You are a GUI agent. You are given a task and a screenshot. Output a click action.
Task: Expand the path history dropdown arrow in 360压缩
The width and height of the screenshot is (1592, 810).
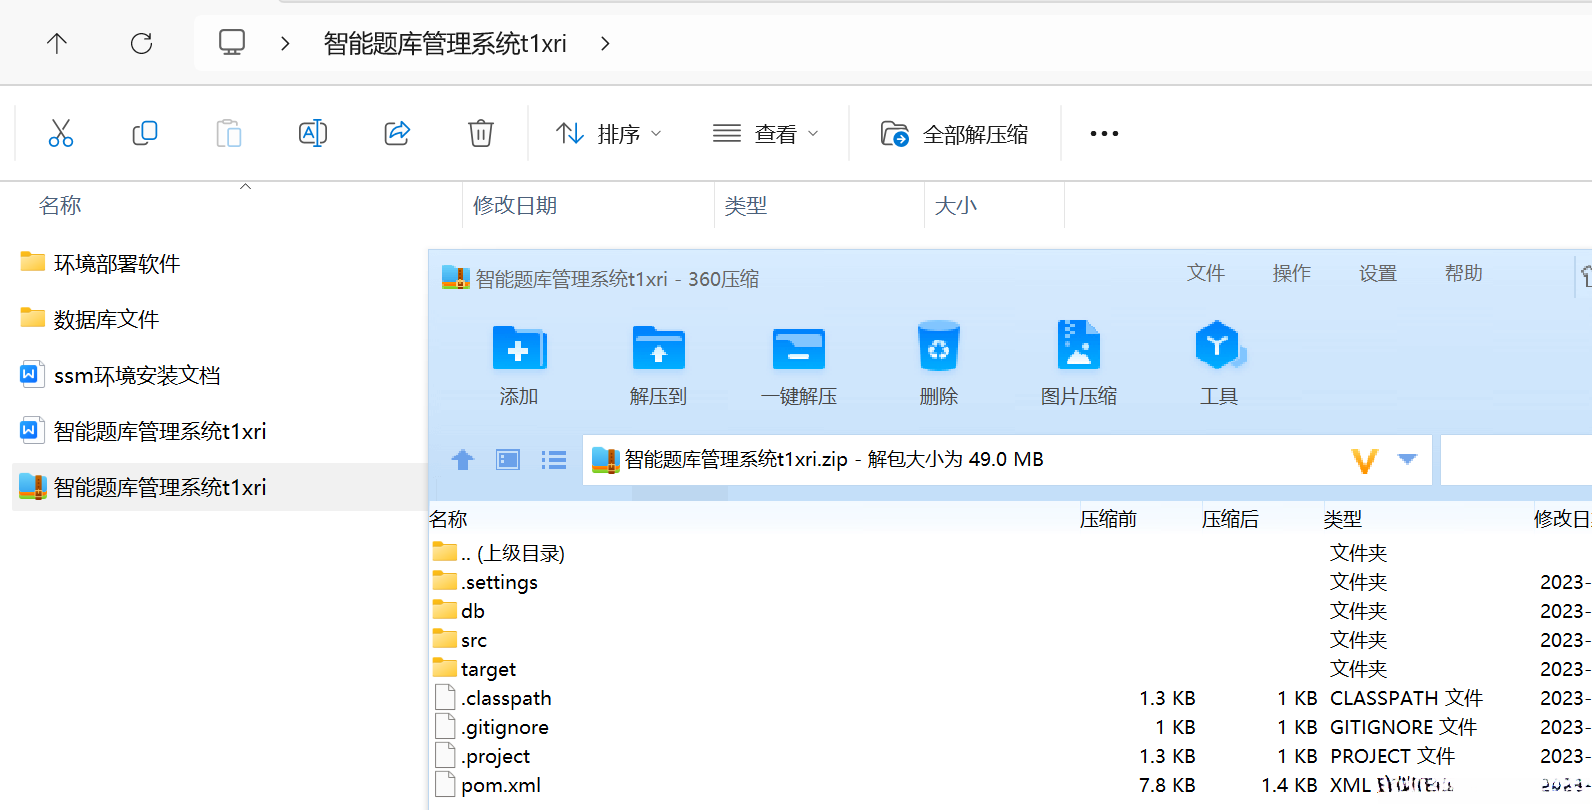pyautogui.click(x=1408, y=459)
